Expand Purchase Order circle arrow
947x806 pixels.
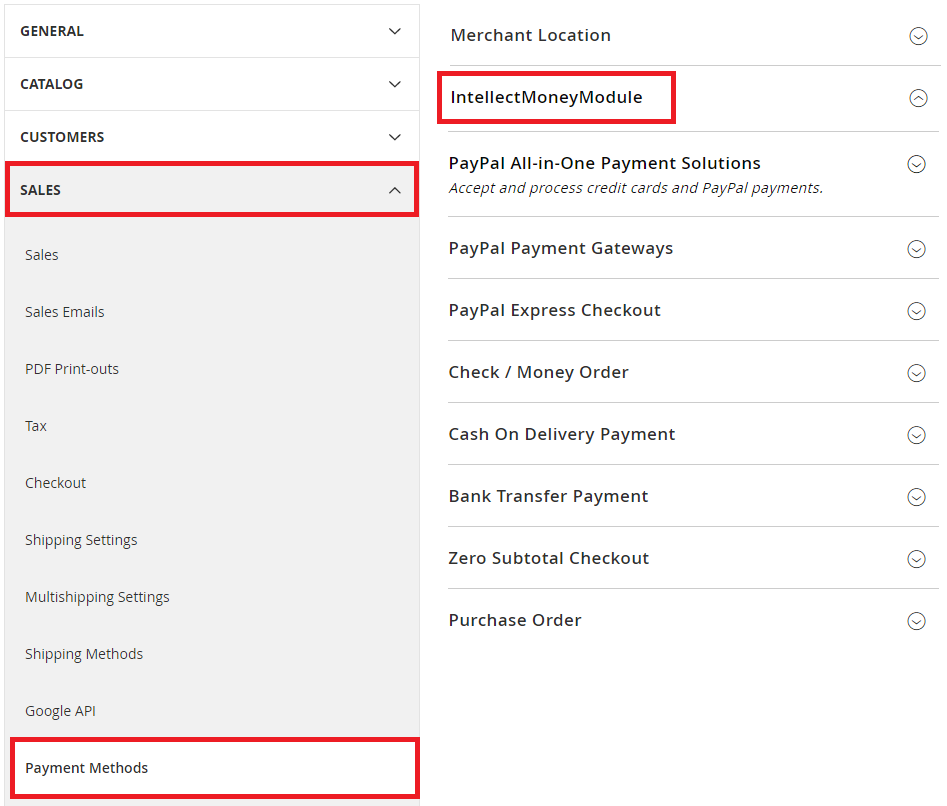click(916, 621)
